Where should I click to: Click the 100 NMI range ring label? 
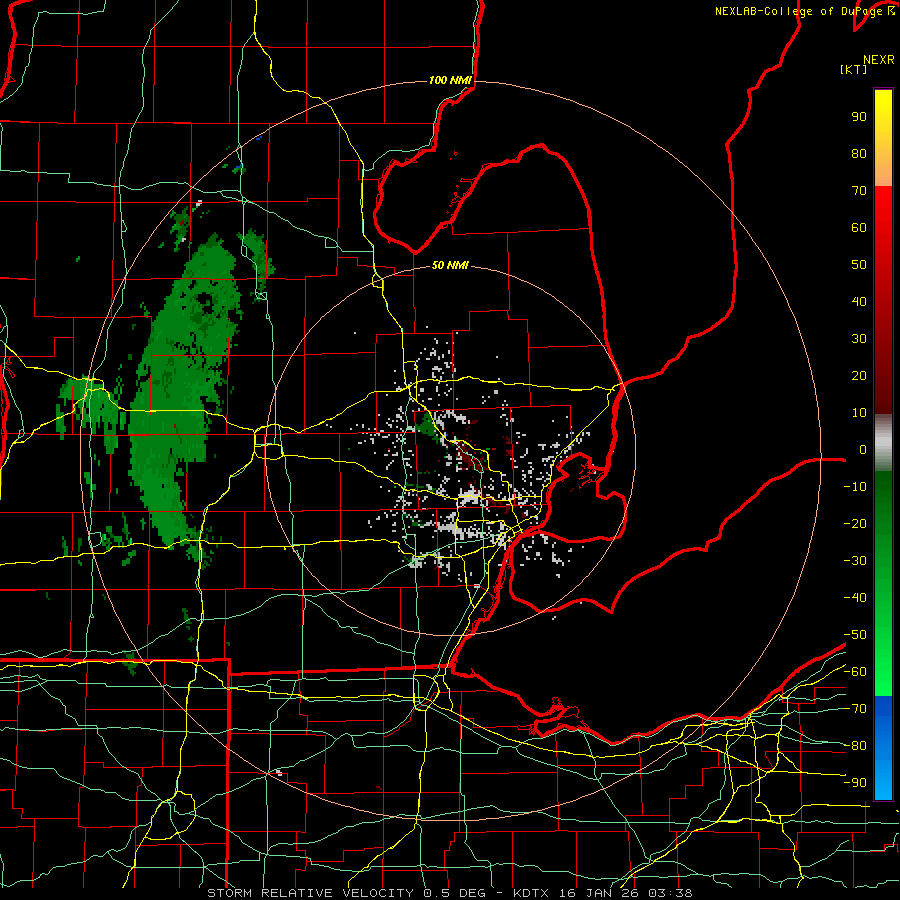click(450, 80)
